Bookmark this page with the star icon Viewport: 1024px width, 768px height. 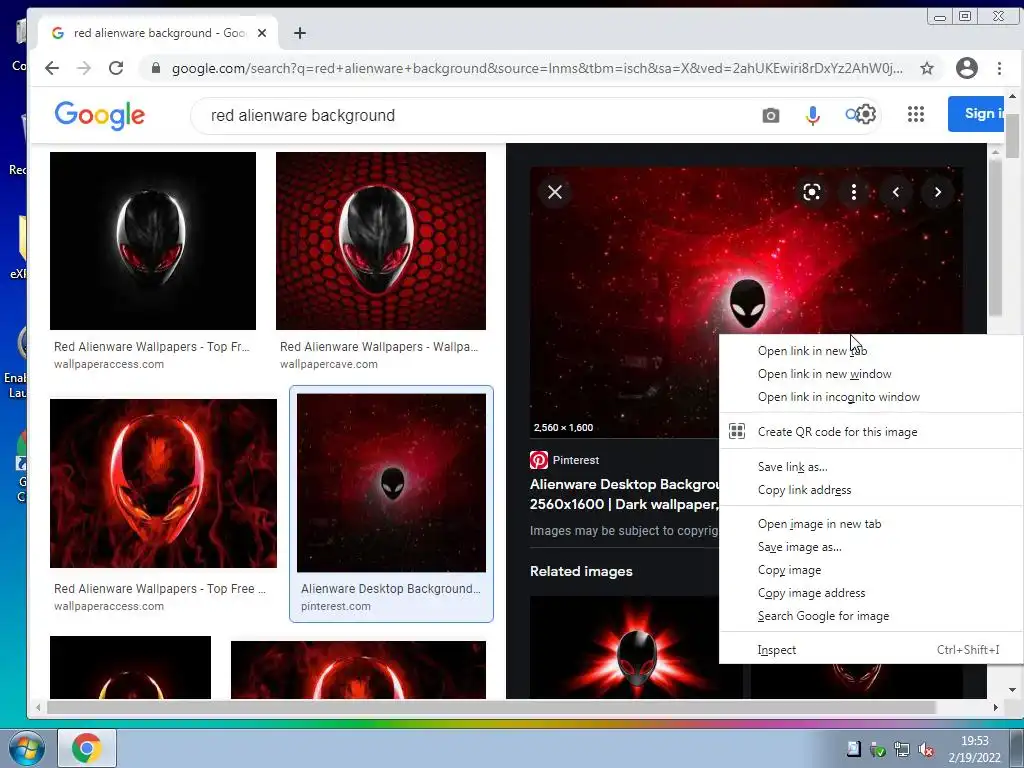click(x=927, y=68)
